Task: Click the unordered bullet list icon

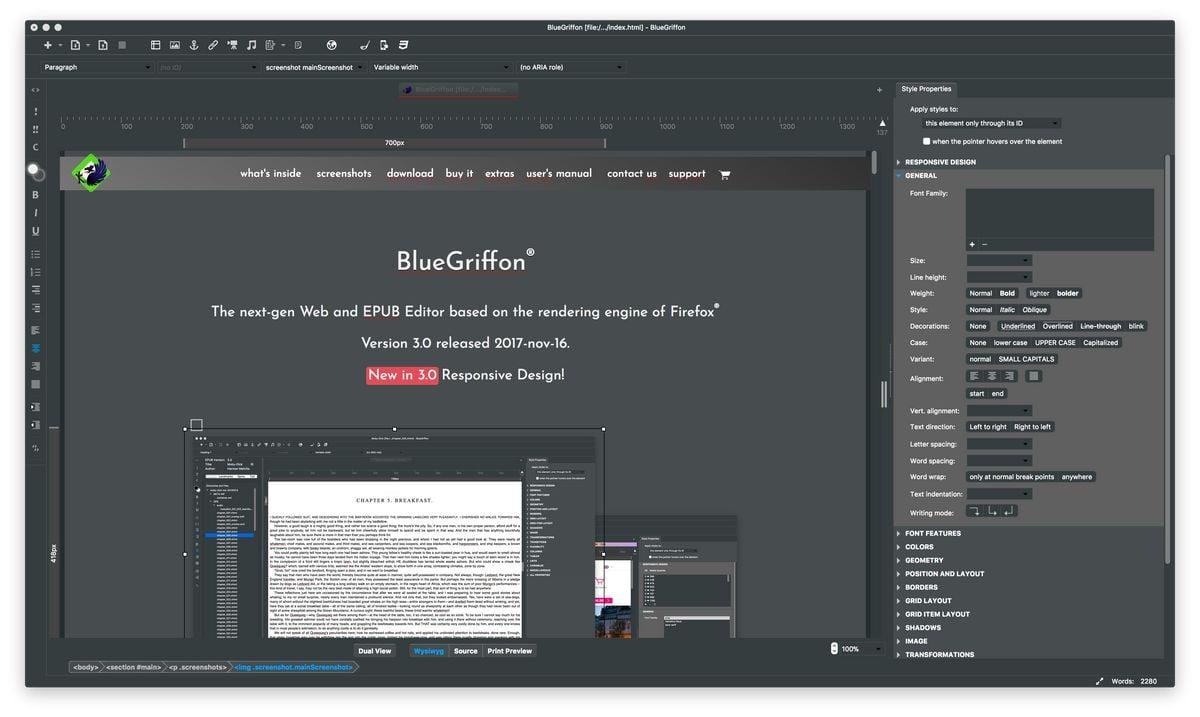Action: tap(36, 254)
